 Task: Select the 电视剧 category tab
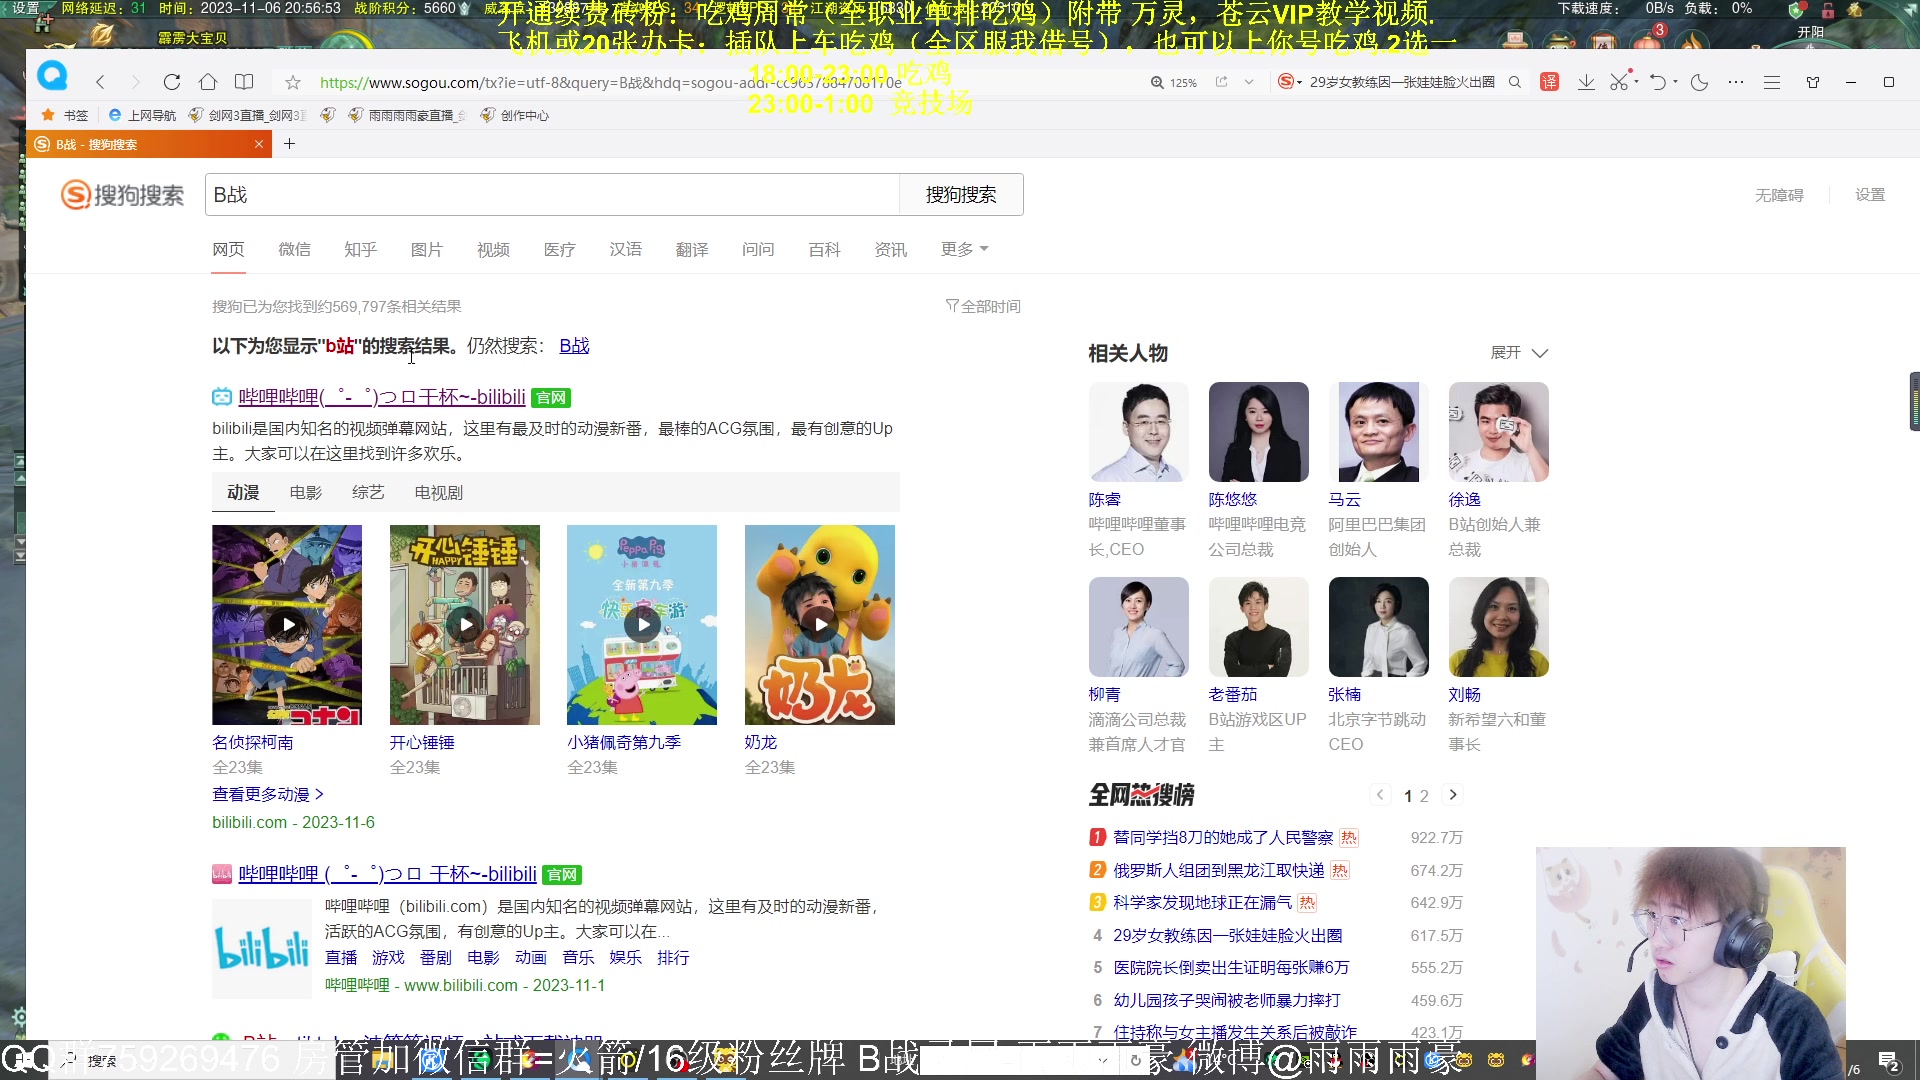438,493
